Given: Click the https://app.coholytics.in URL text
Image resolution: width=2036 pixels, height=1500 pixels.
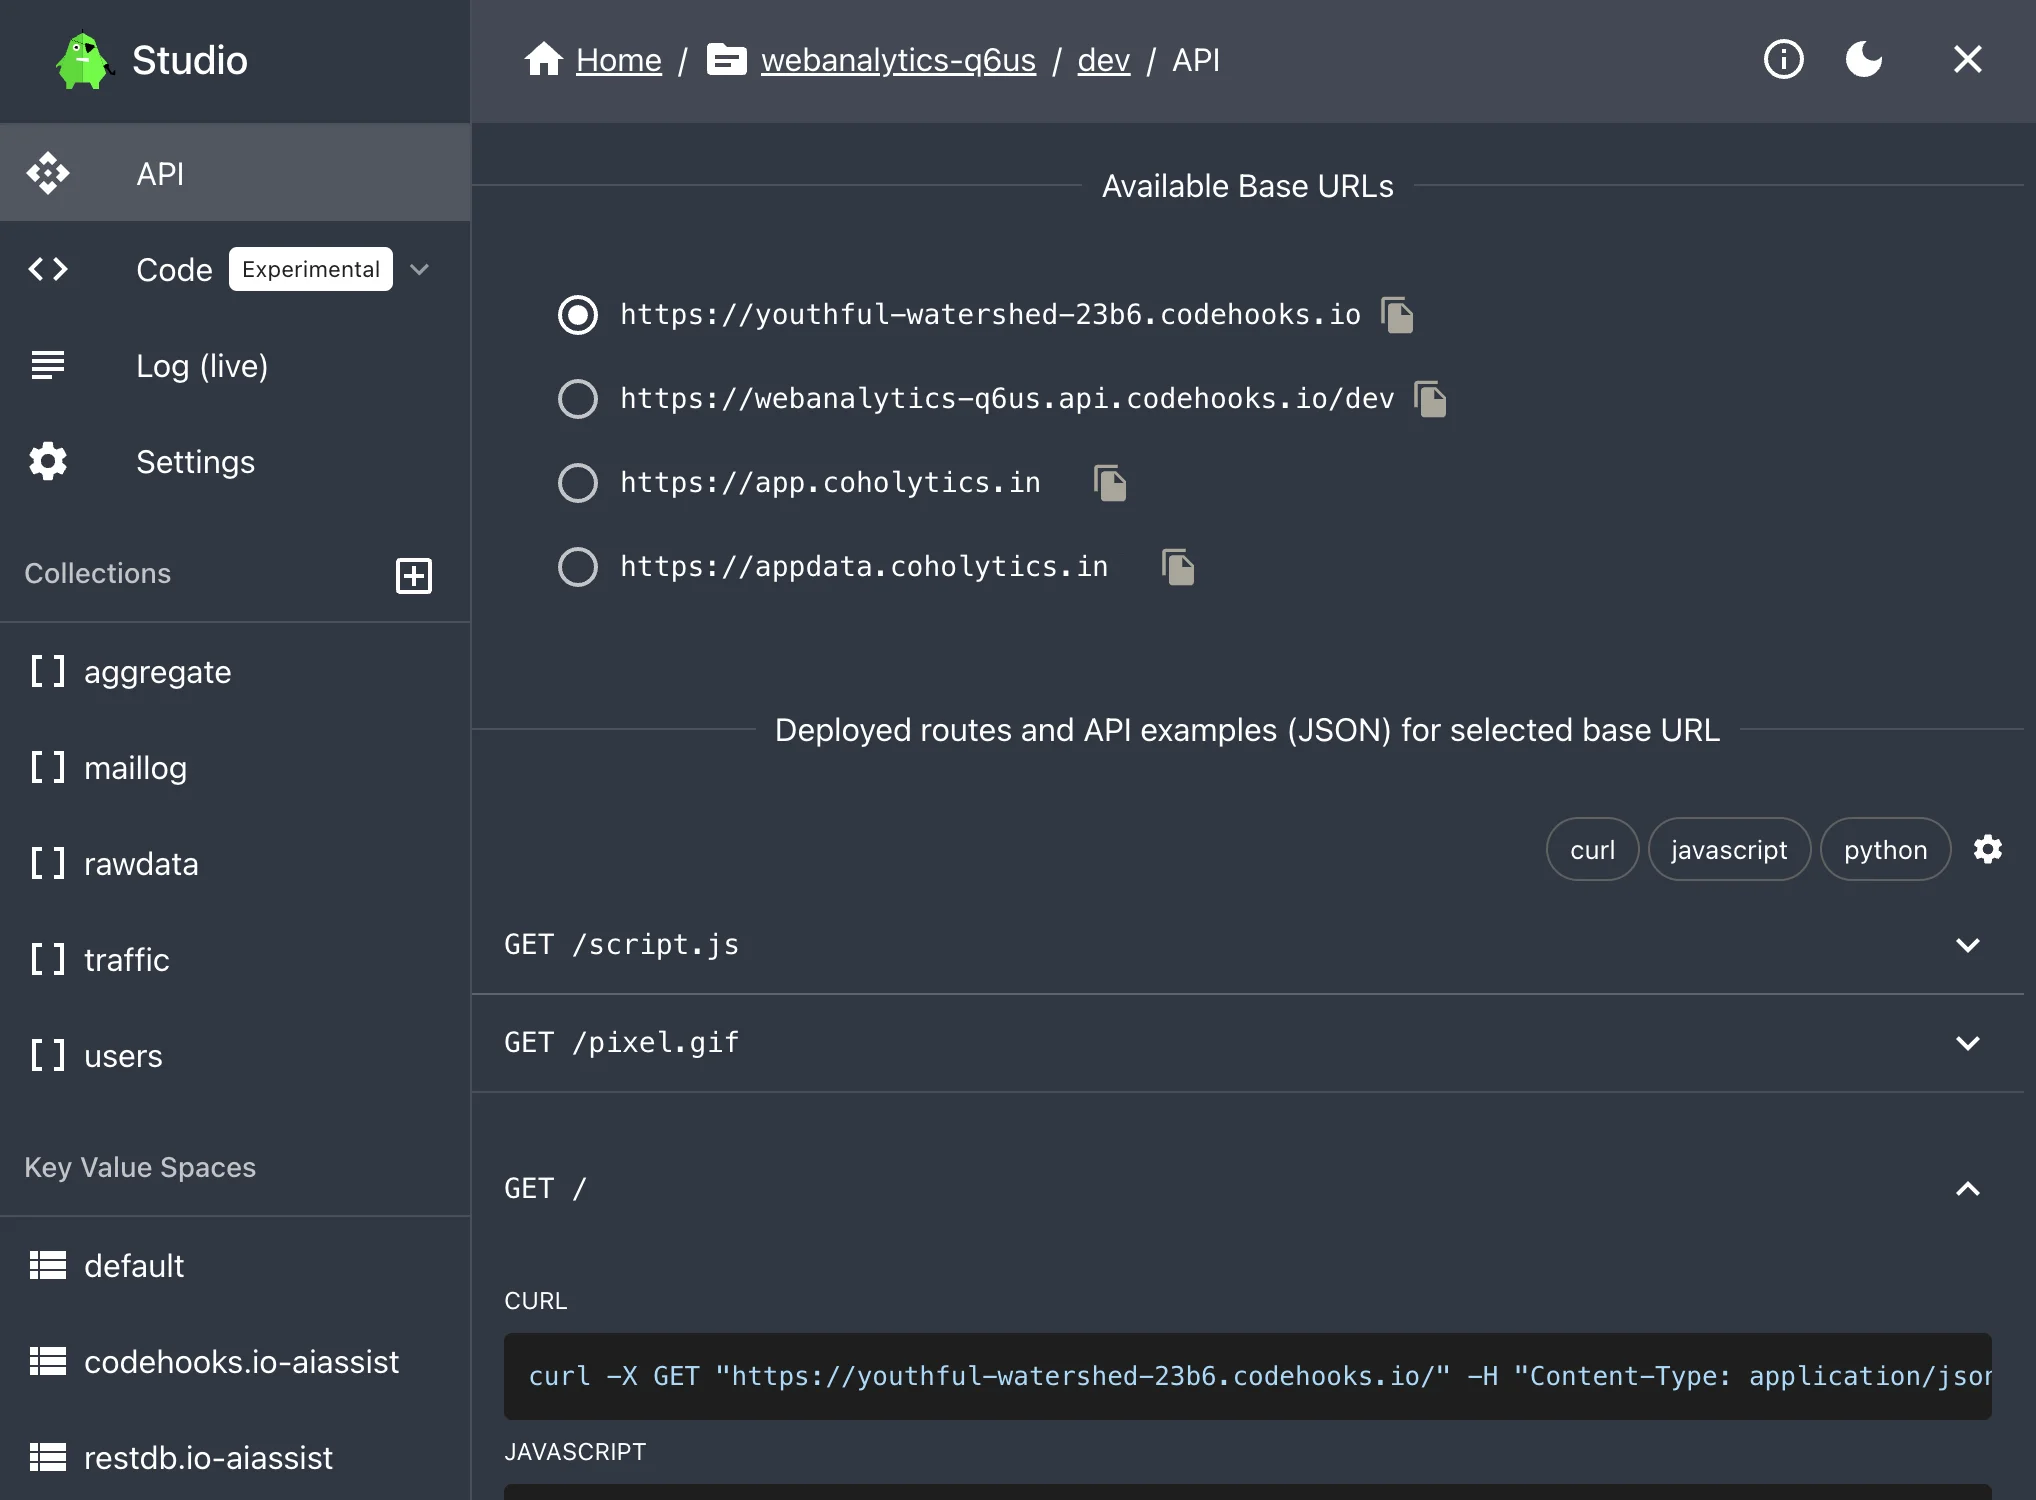Looking at the screenshot, I should [830, 483].
